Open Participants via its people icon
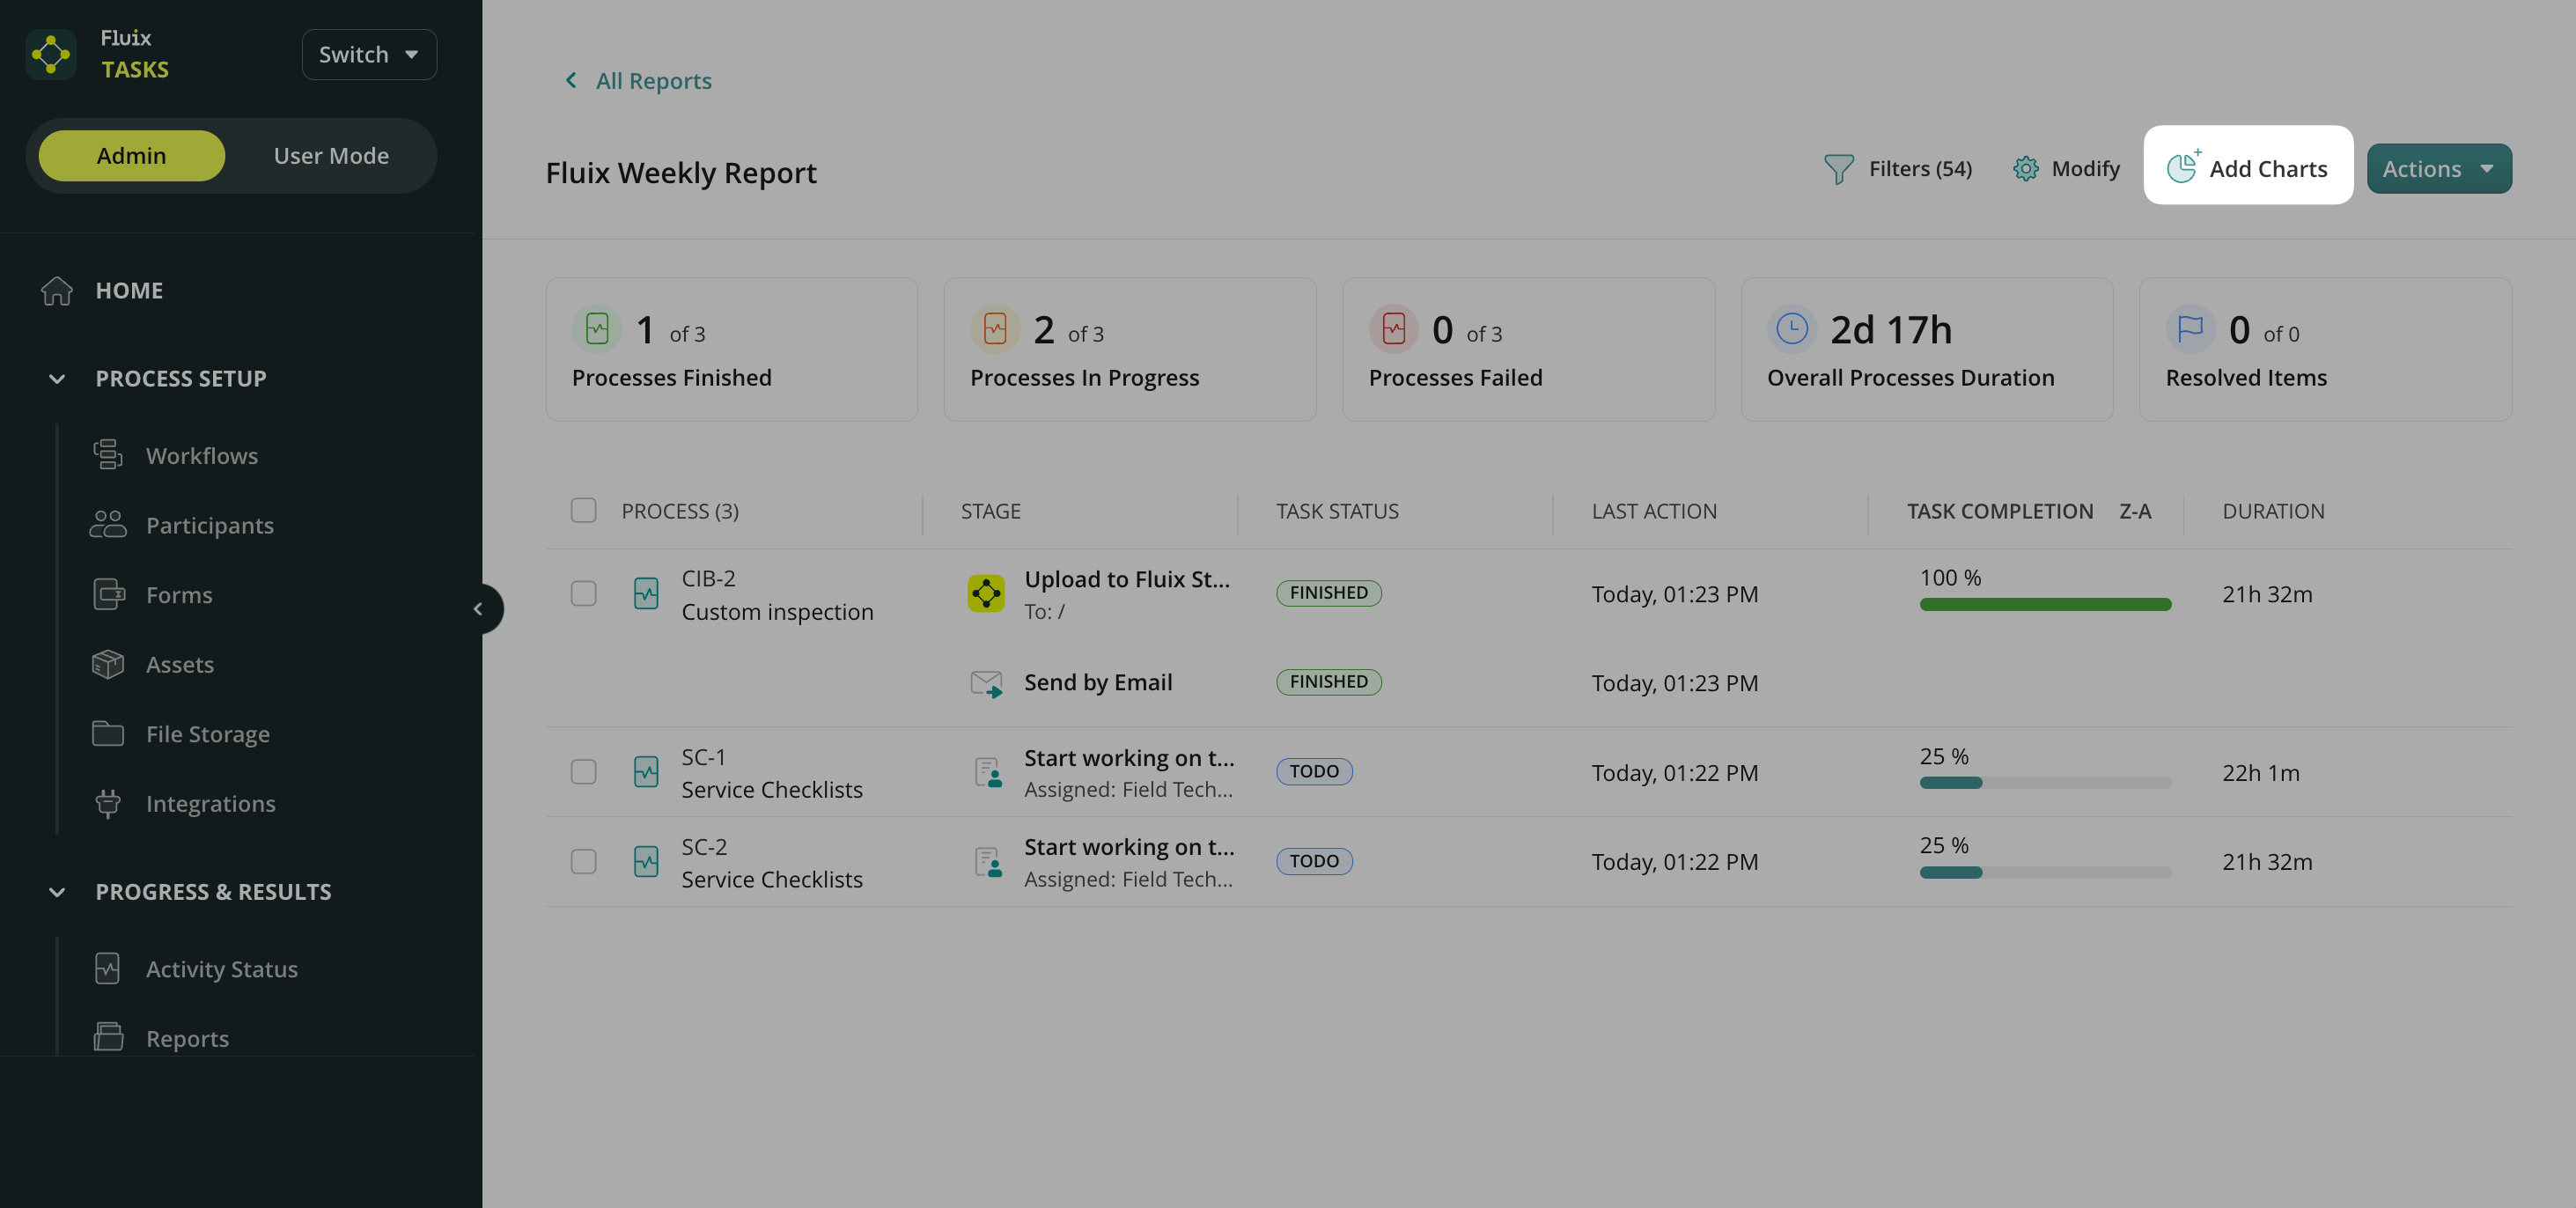2576x1208 pixels. click(x=108, y=524)
